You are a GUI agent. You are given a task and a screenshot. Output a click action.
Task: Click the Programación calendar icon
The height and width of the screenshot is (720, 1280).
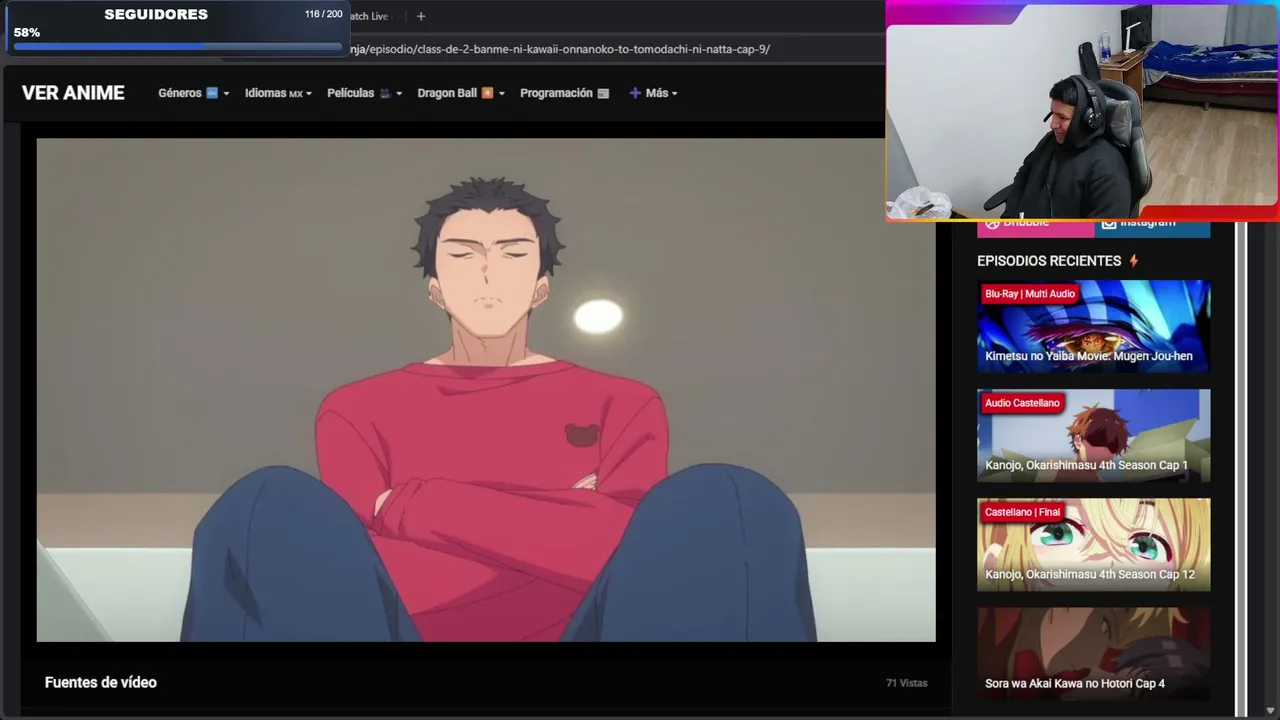pos(603,93)
